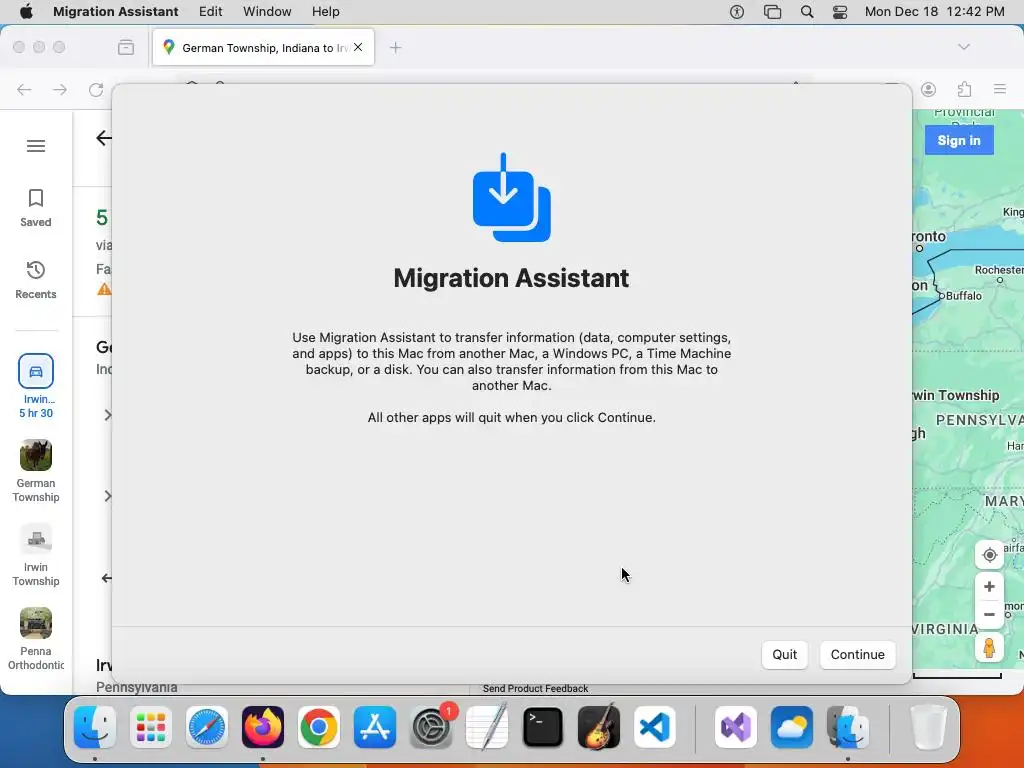The image size is (1024, 768).
Task: Click the Street View pegman icon
Action: 989,648
